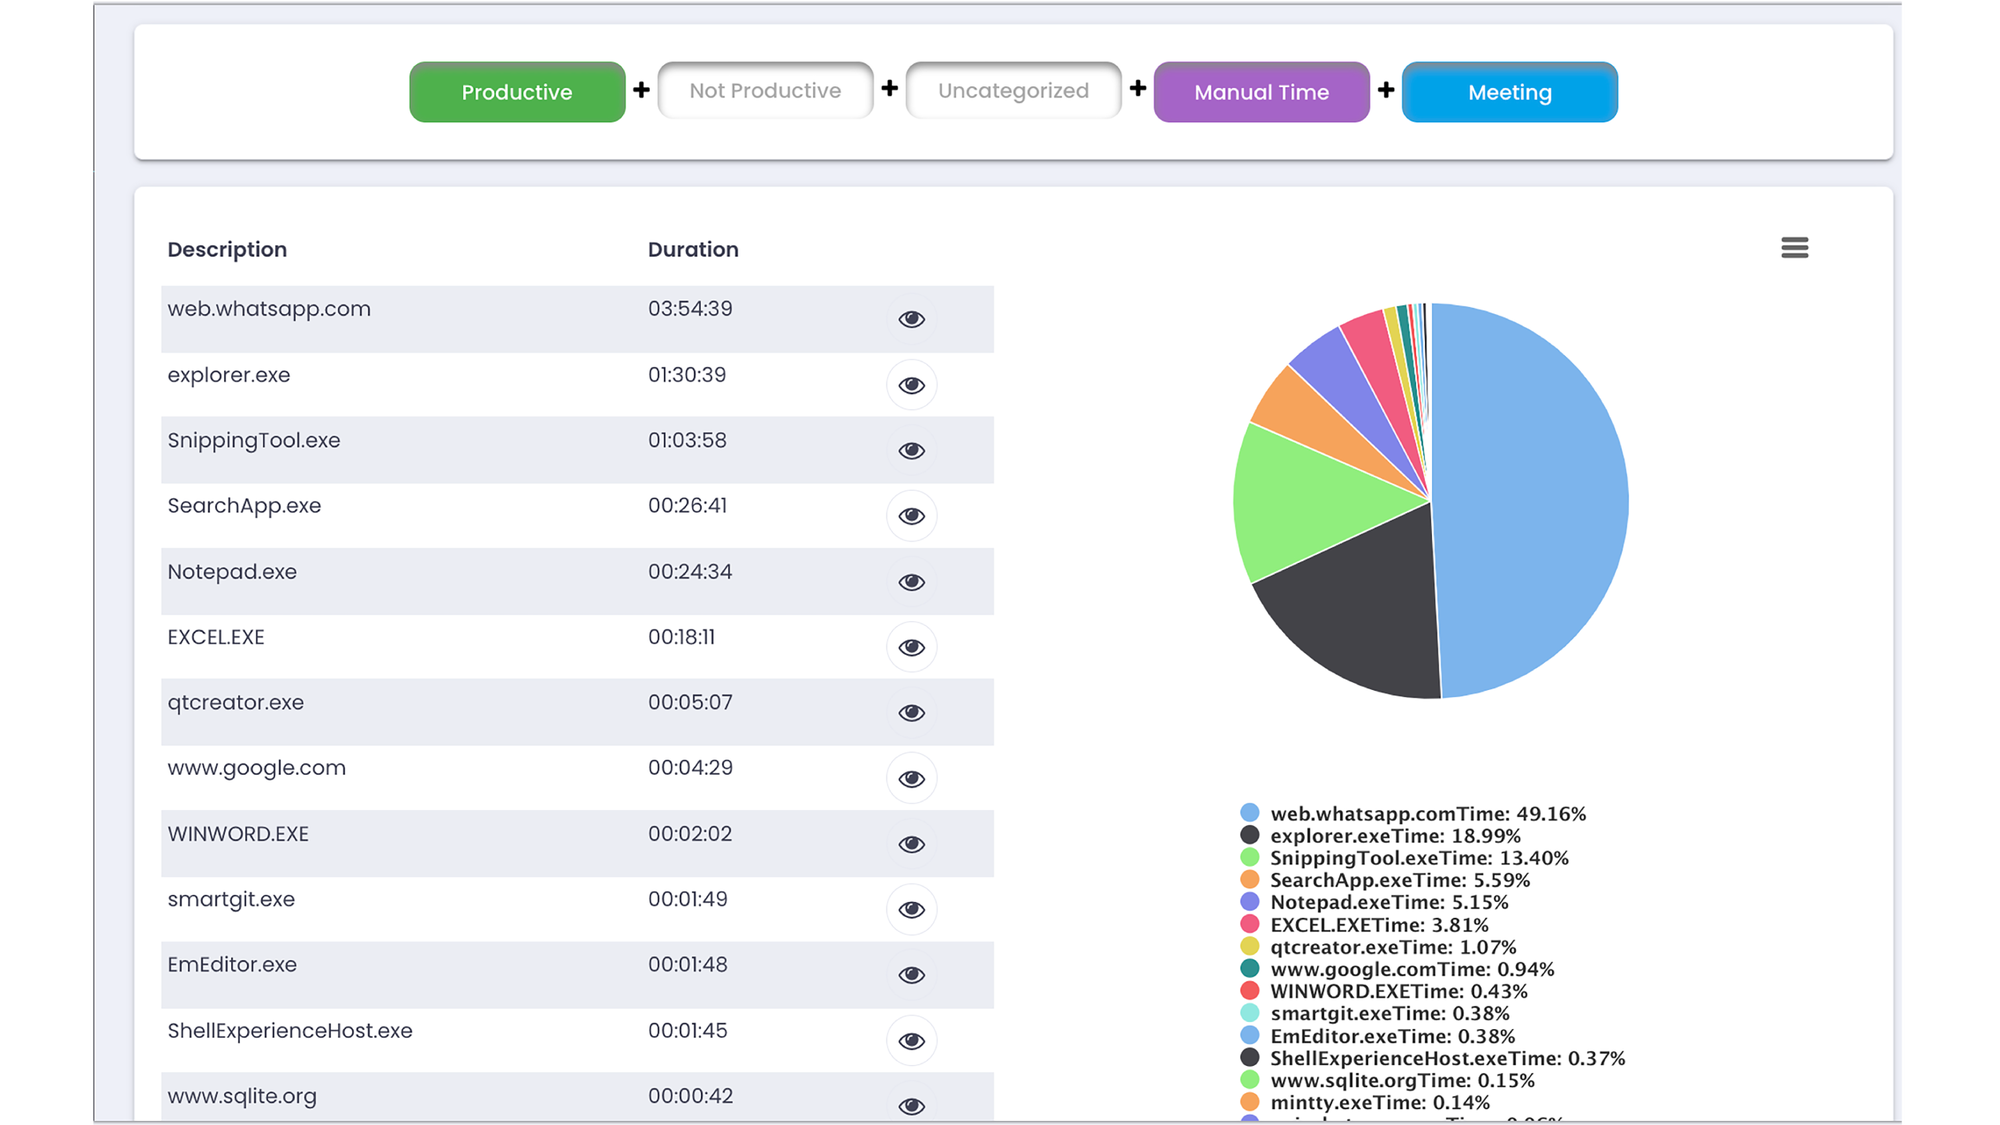Click the eye icon for WINWORD.EXE

pos(911,843)
